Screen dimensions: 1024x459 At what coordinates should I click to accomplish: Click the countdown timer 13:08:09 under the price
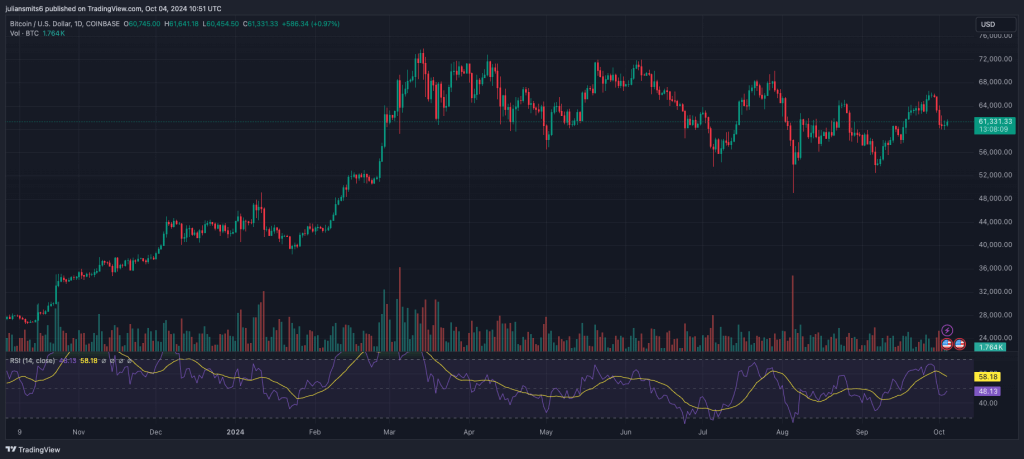[995, 129]
